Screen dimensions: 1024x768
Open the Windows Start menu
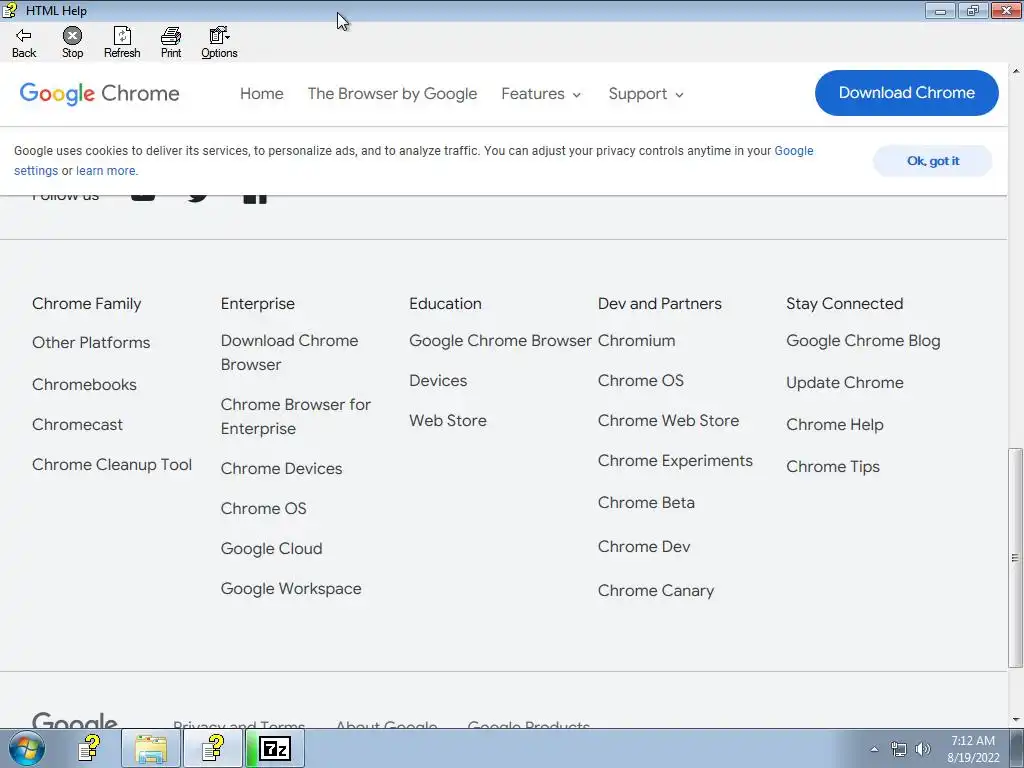click(26, 748)
